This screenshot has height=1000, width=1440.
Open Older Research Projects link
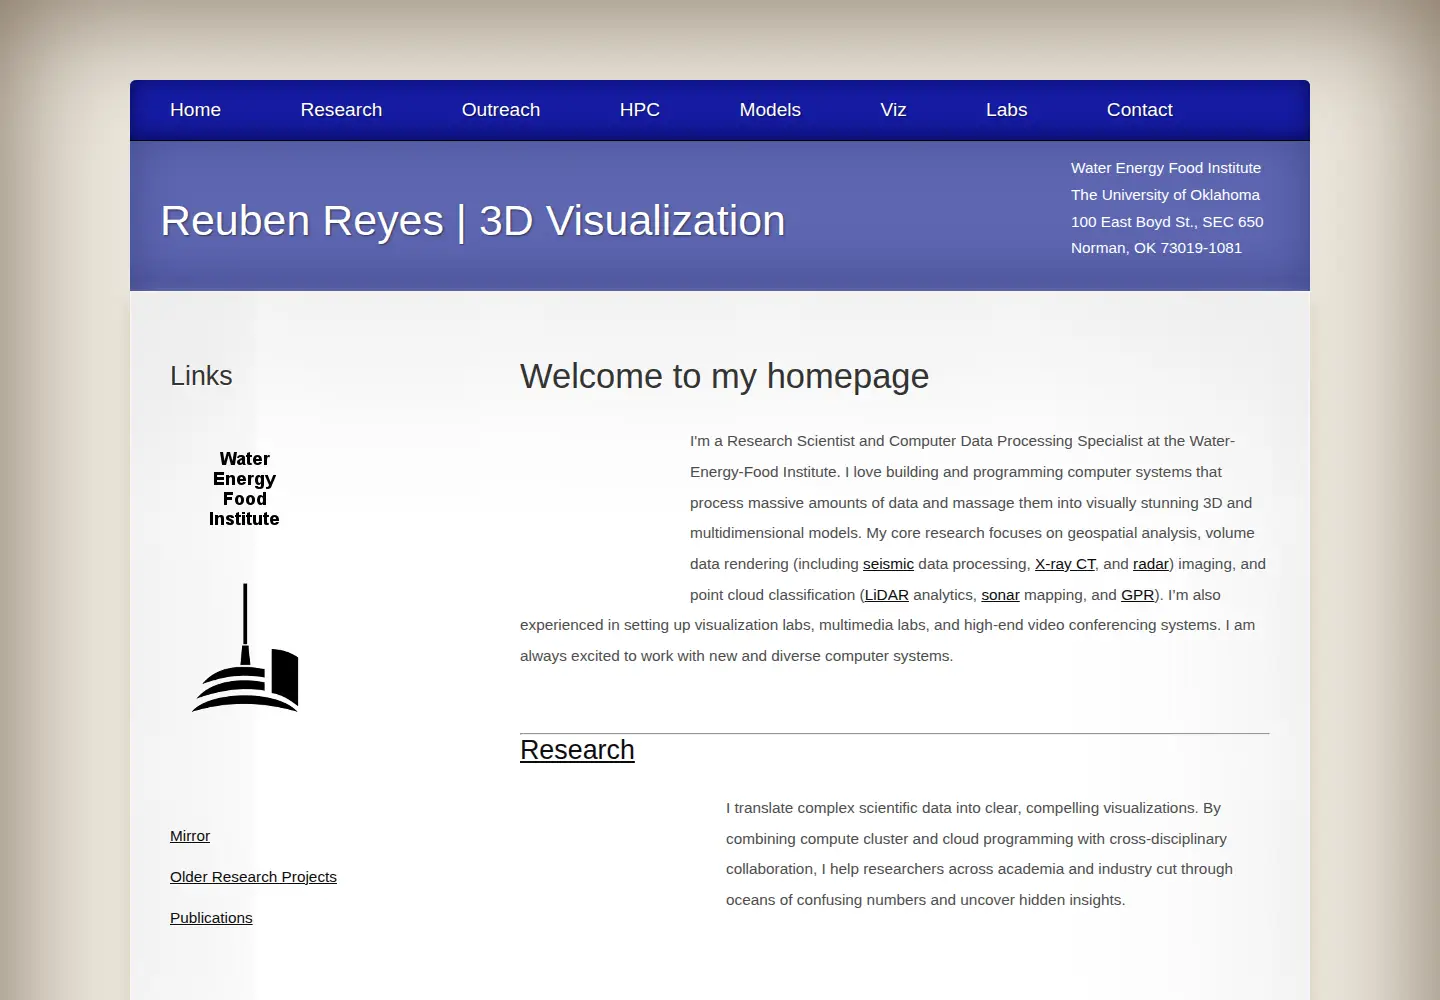coord(253,877)
